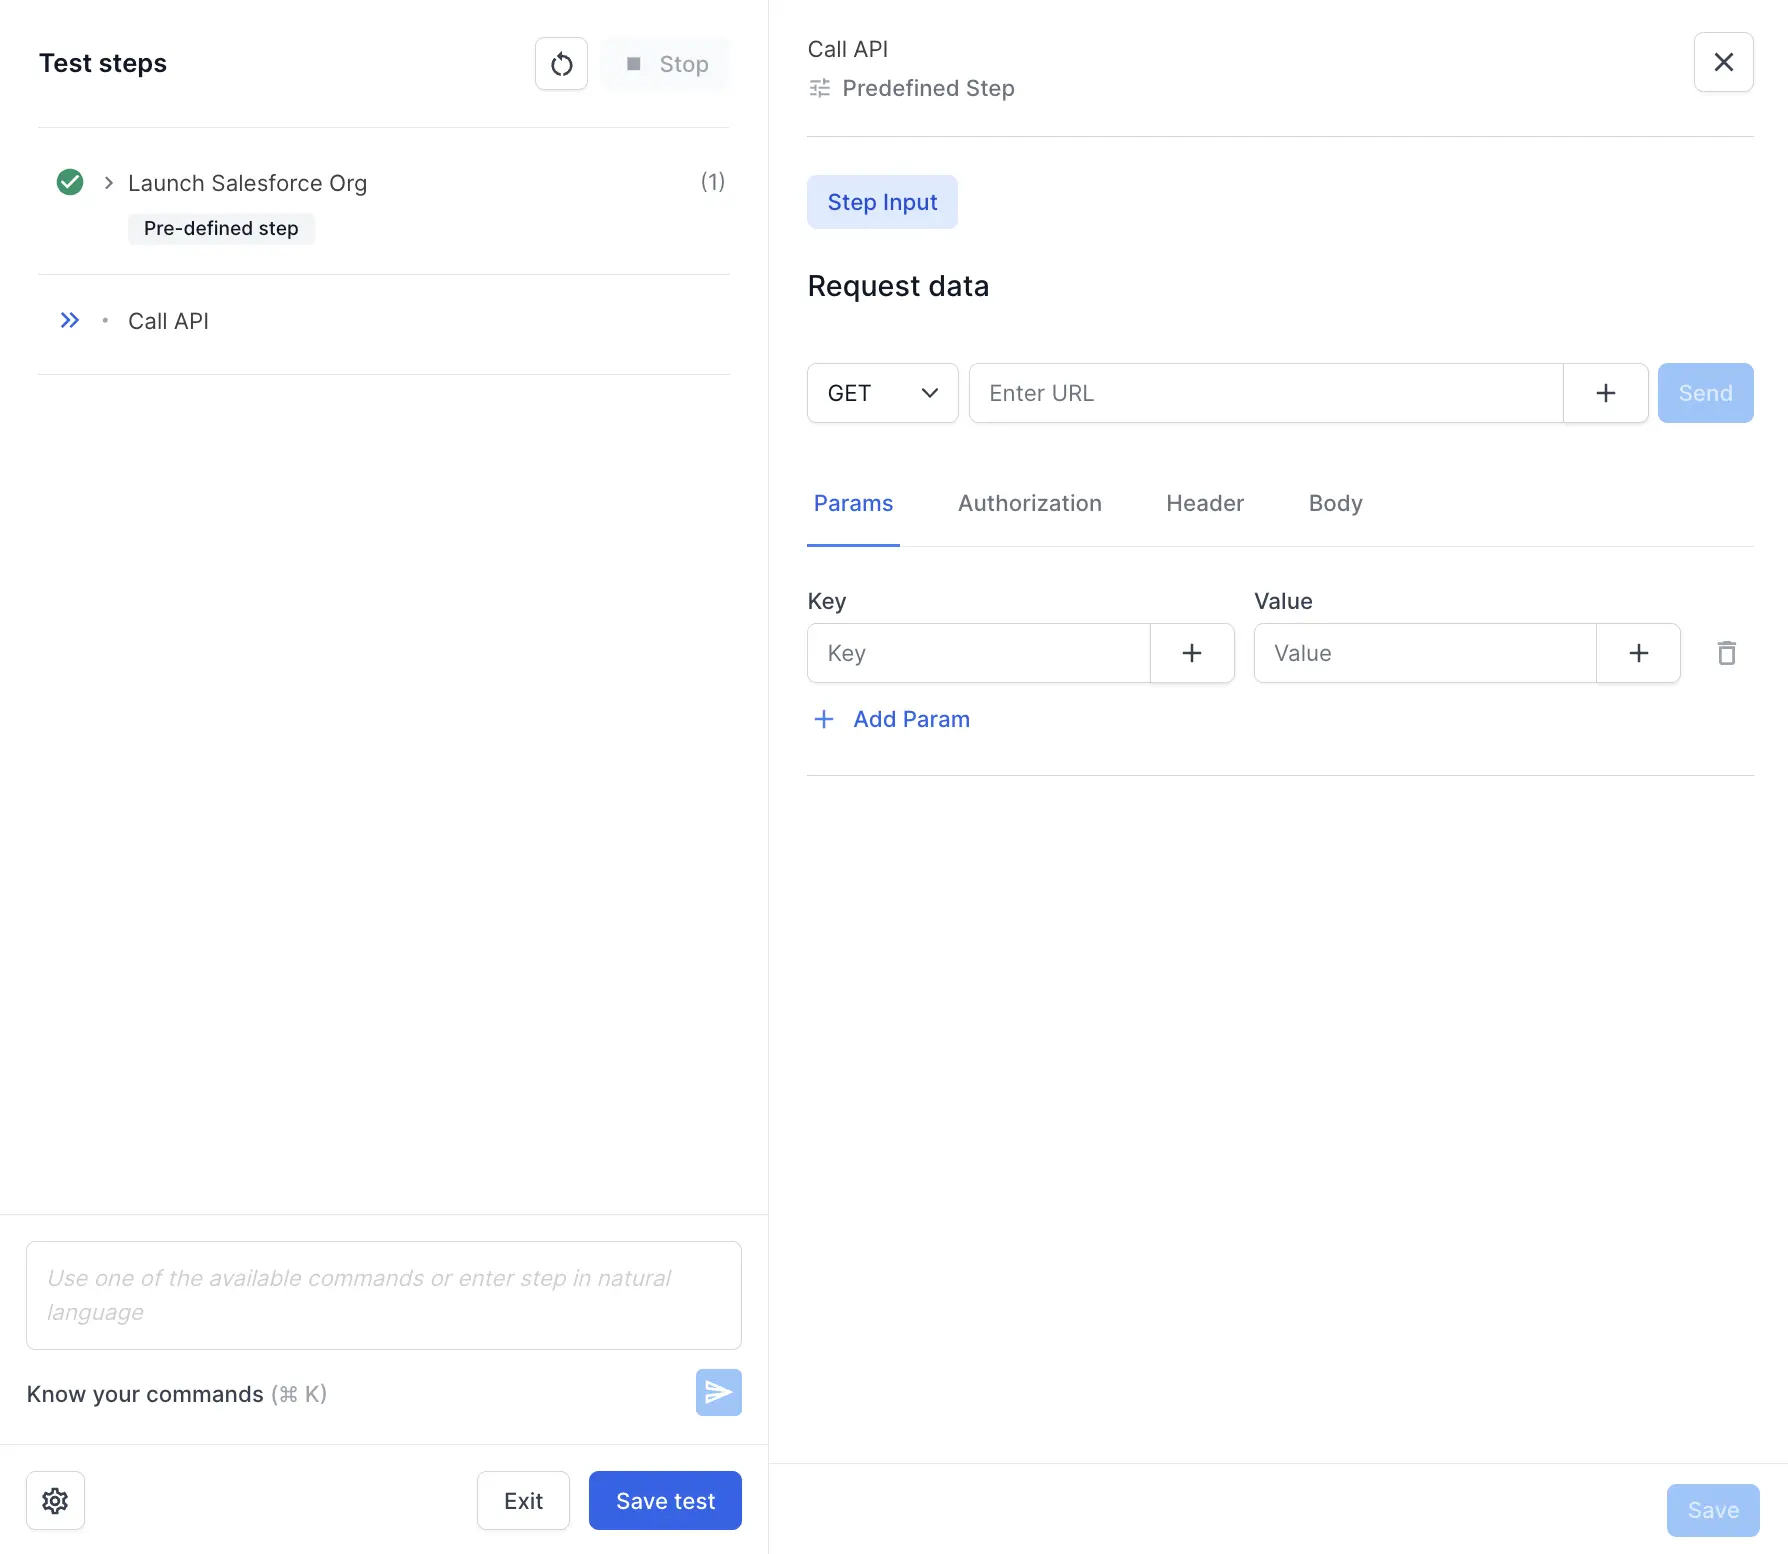Click the plus icon next to Enter URL
The image size is (1788, 1554).
pos(1605,392)
